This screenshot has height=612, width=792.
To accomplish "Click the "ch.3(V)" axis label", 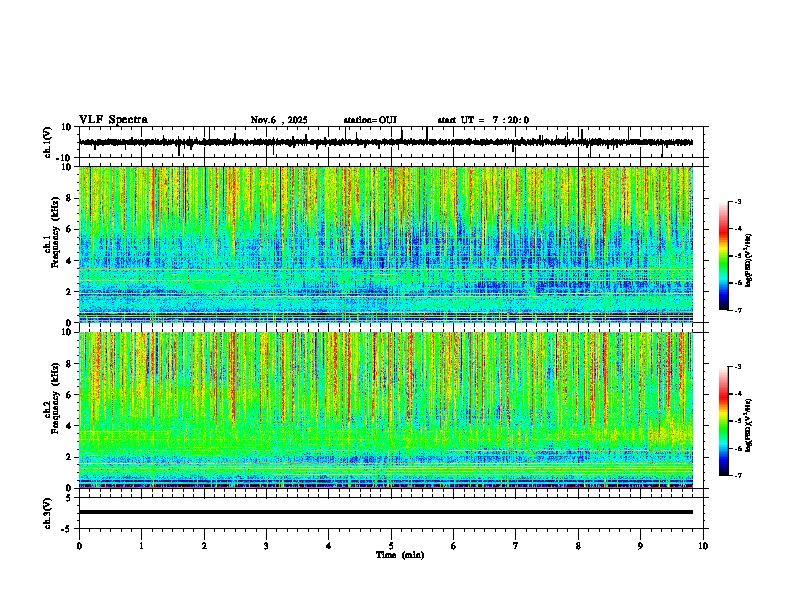I will (48, 513).
